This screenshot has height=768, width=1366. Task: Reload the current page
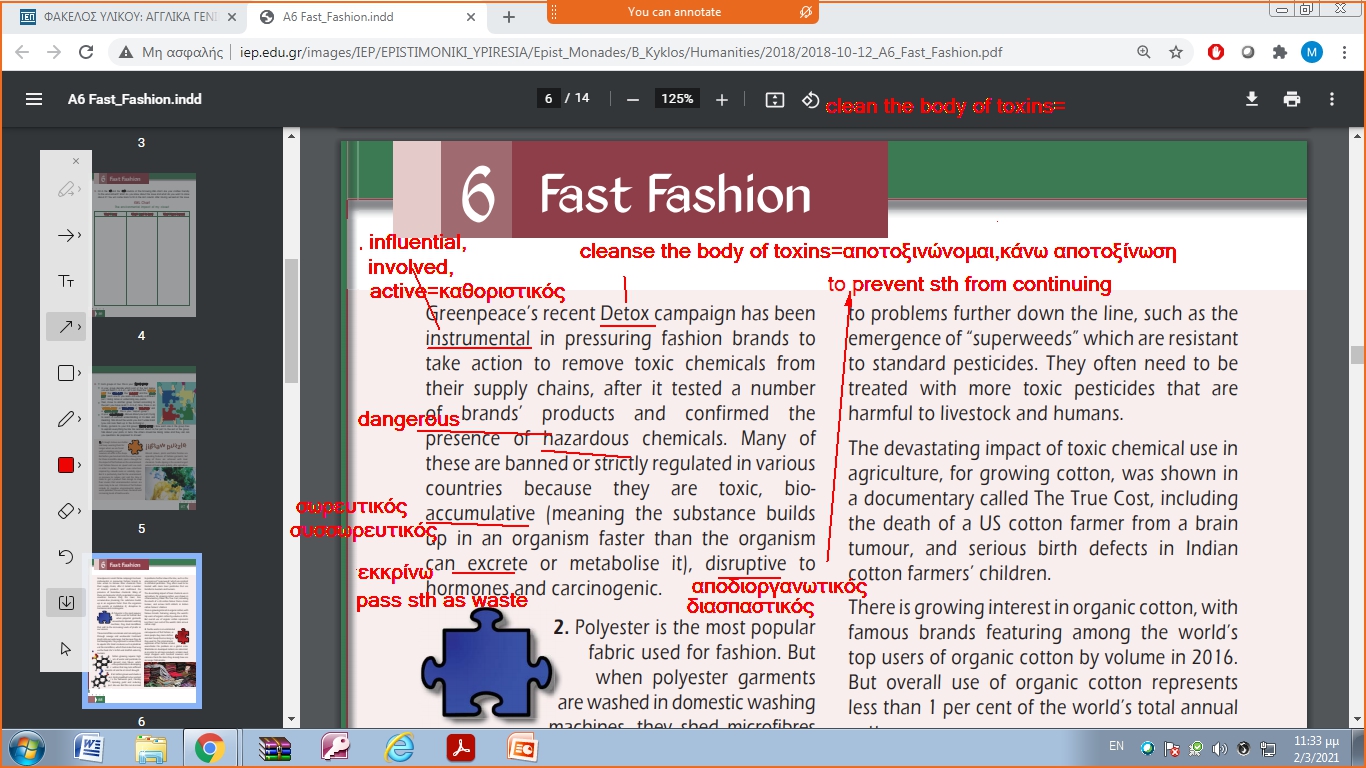click(x=86, y=52)
